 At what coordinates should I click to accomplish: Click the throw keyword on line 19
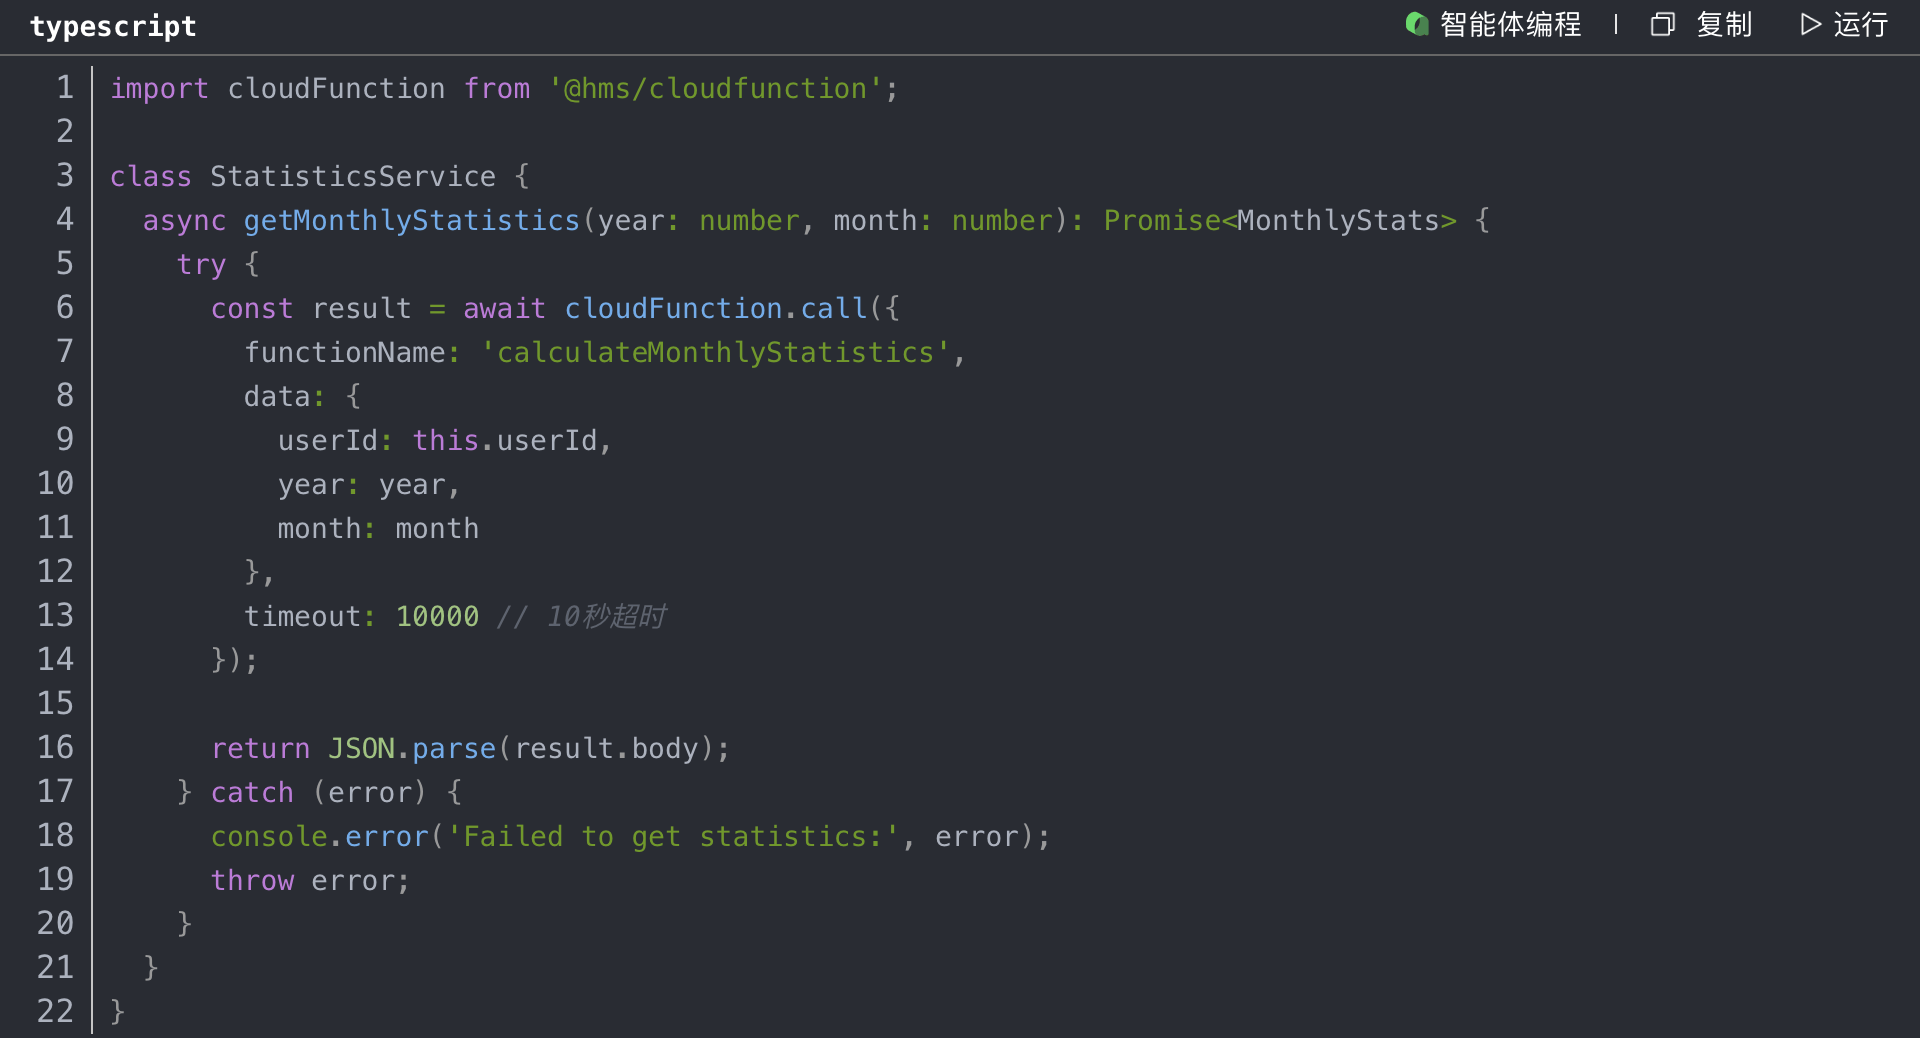[252, 881]
